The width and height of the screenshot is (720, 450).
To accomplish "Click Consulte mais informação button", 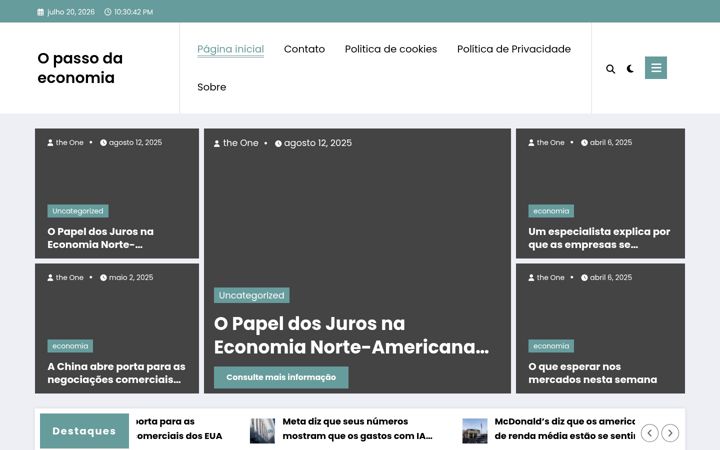I will (281, 377).
